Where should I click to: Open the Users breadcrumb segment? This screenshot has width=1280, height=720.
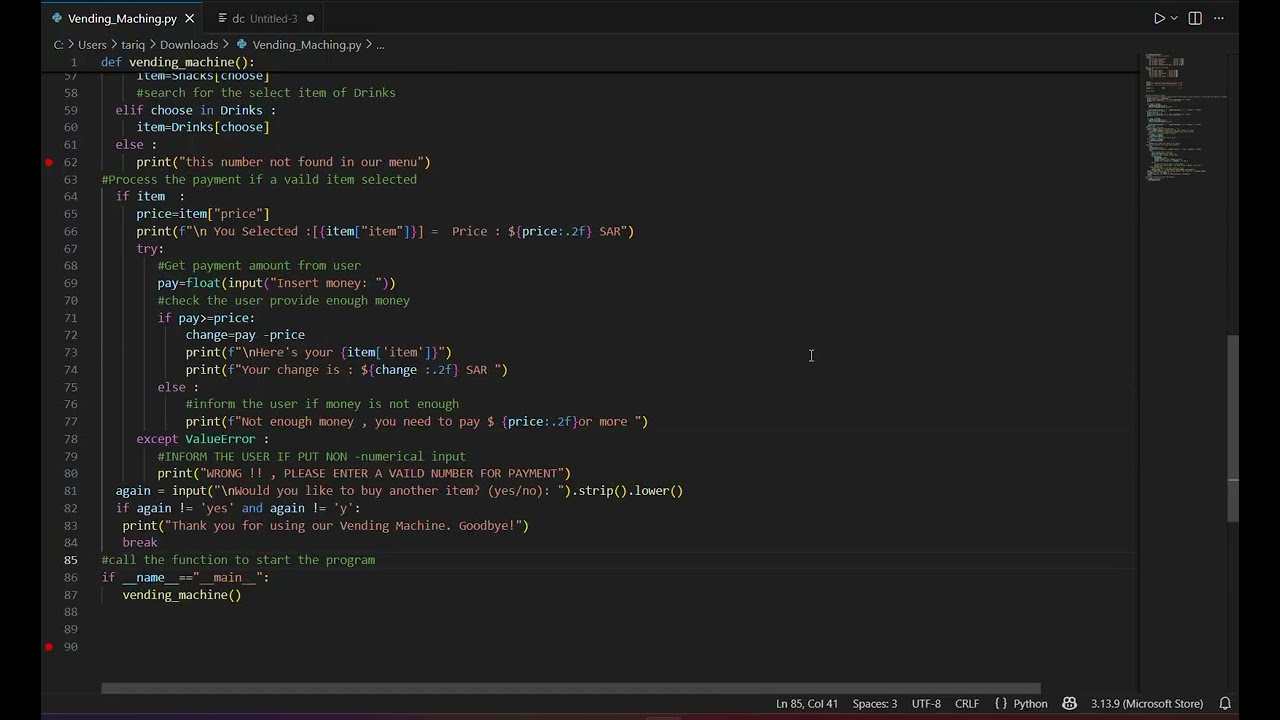92,44
